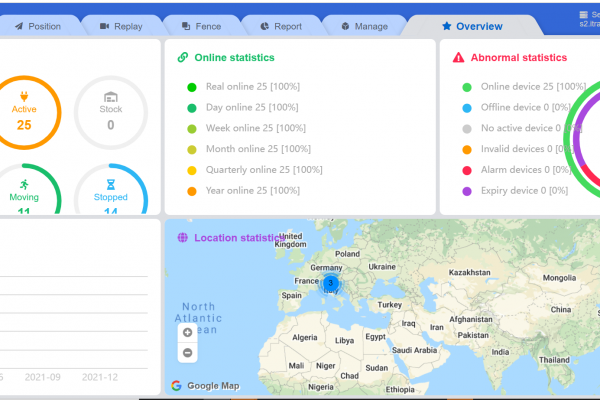Click 'Month online 25 [100%]' entry
Image resolution: width=600 pixels, height=400 pixels.
[x=258, y=149]
